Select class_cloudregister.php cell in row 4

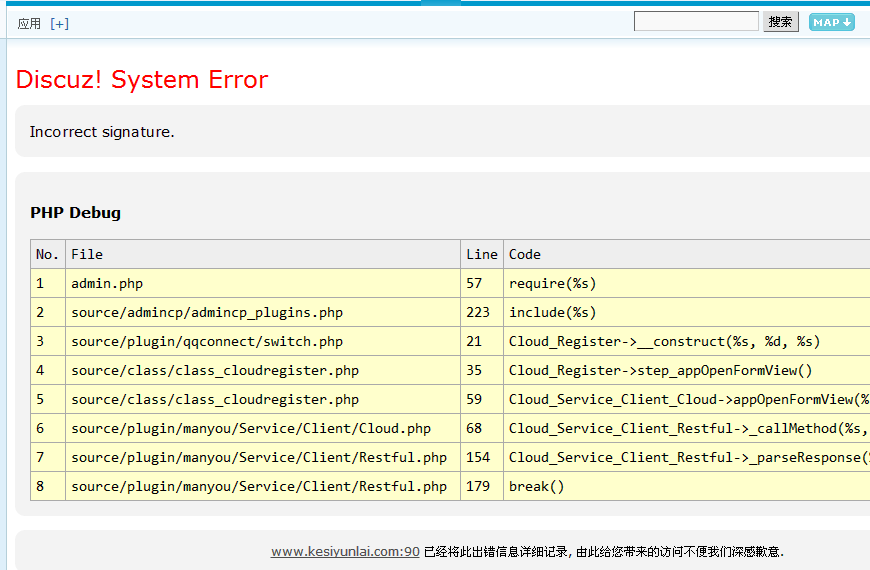pyautogui.click(x=263, y=370)
